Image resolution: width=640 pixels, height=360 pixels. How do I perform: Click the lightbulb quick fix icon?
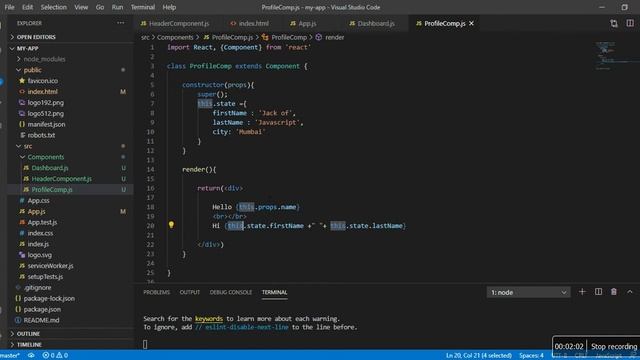[171, 225]
